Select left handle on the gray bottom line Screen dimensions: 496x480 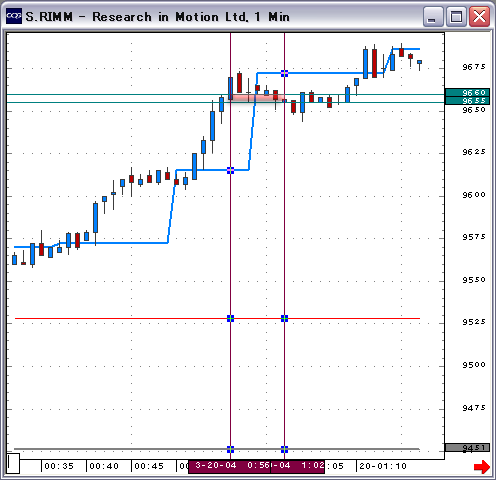[x=230, y=449]
